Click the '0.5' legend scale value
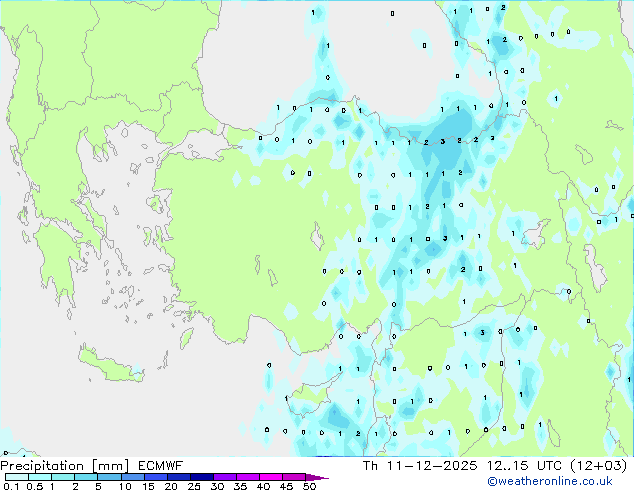Image resolution: width=634 pixels, height=490 pixels. tap(35, 486)
